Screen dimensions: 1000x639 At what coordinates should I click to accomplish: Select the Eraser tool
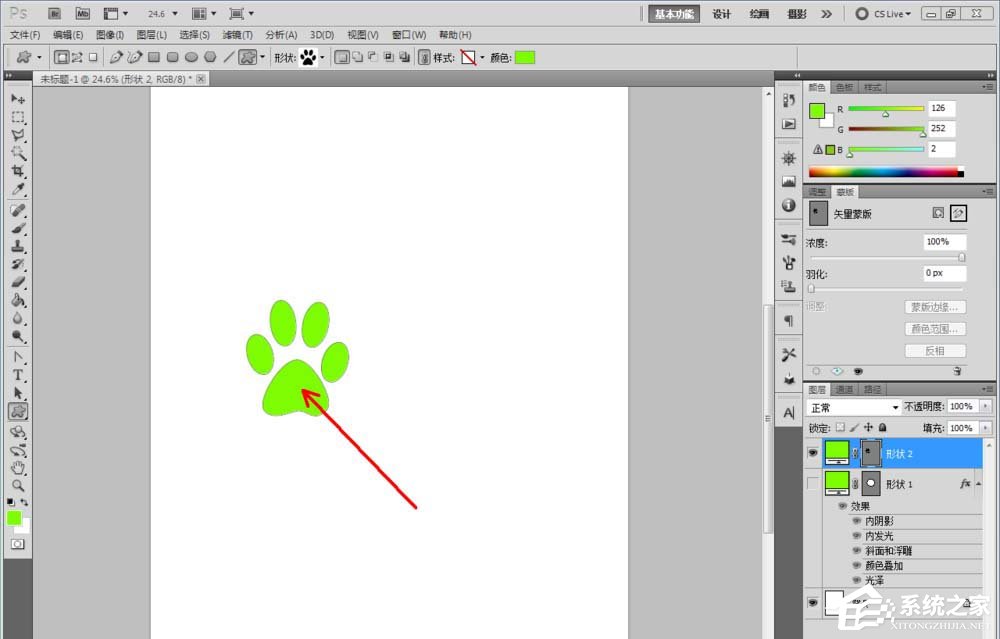[18, 282]
